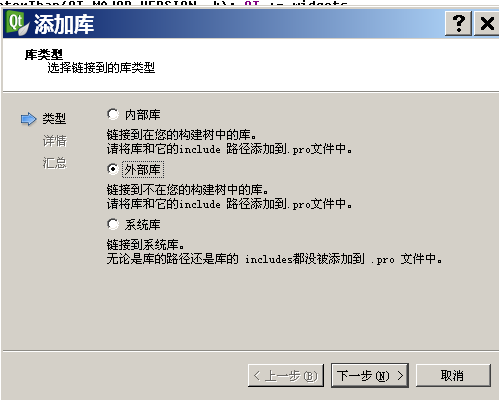Click the 上一步 (B) button
The height and width of the screenshot is (400, 499).
[286, 376]
